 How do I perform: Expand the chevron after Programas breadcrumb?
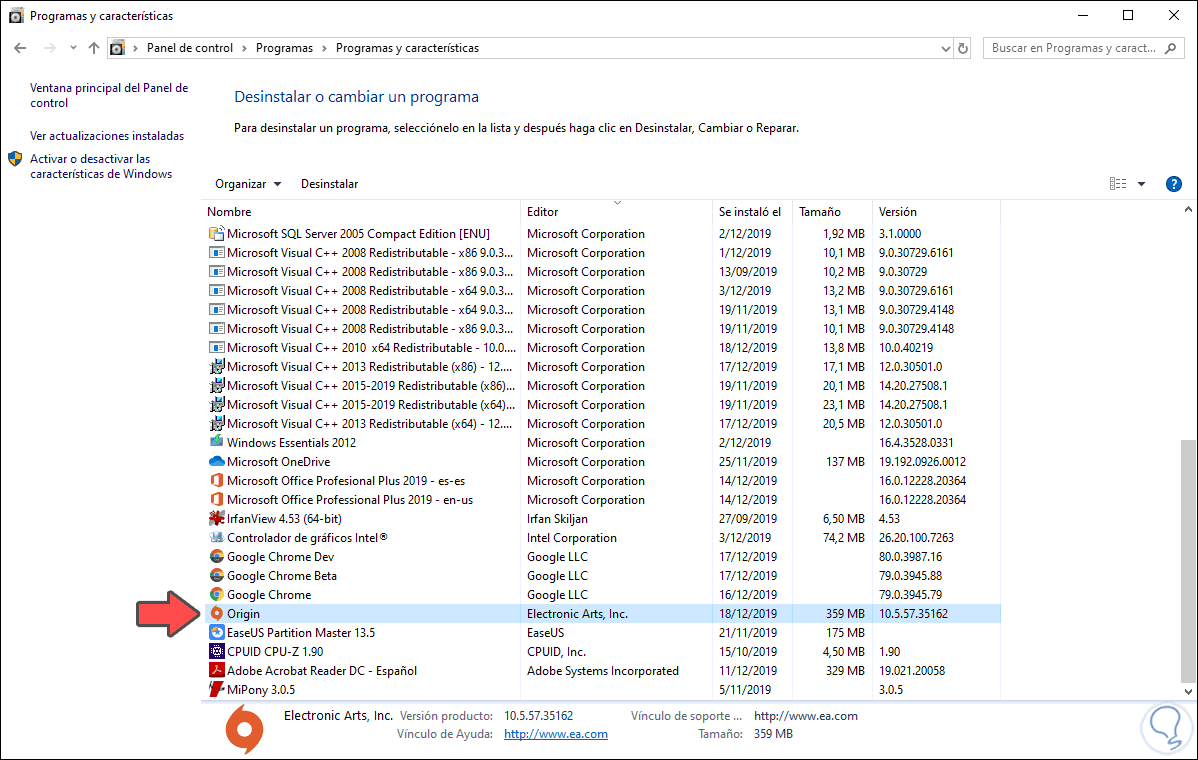(x=324, y=48)
